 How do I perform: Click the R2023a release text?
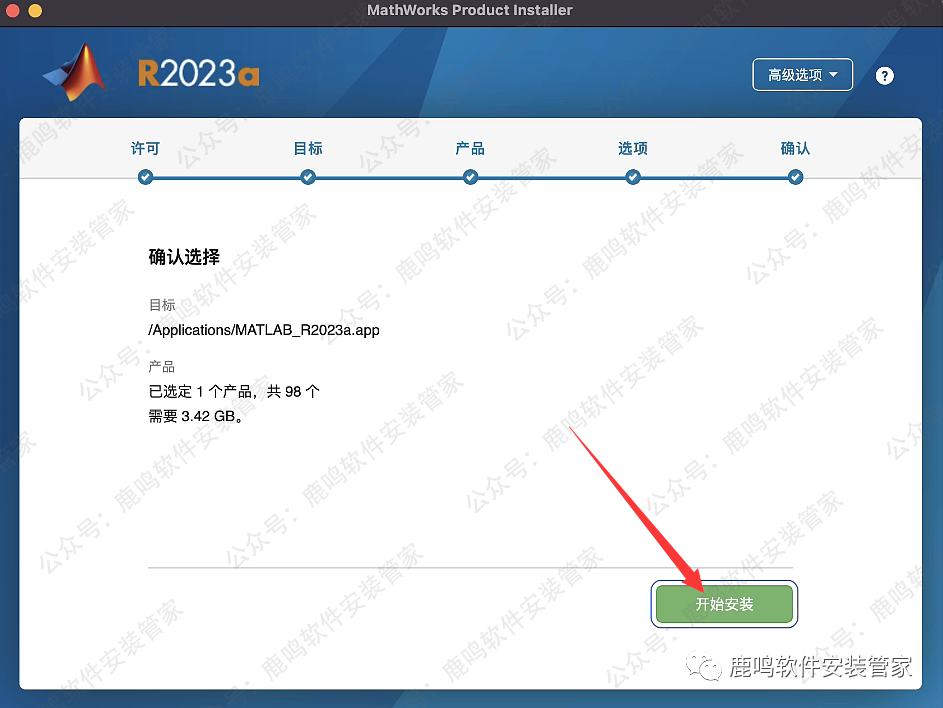(198, 75)
